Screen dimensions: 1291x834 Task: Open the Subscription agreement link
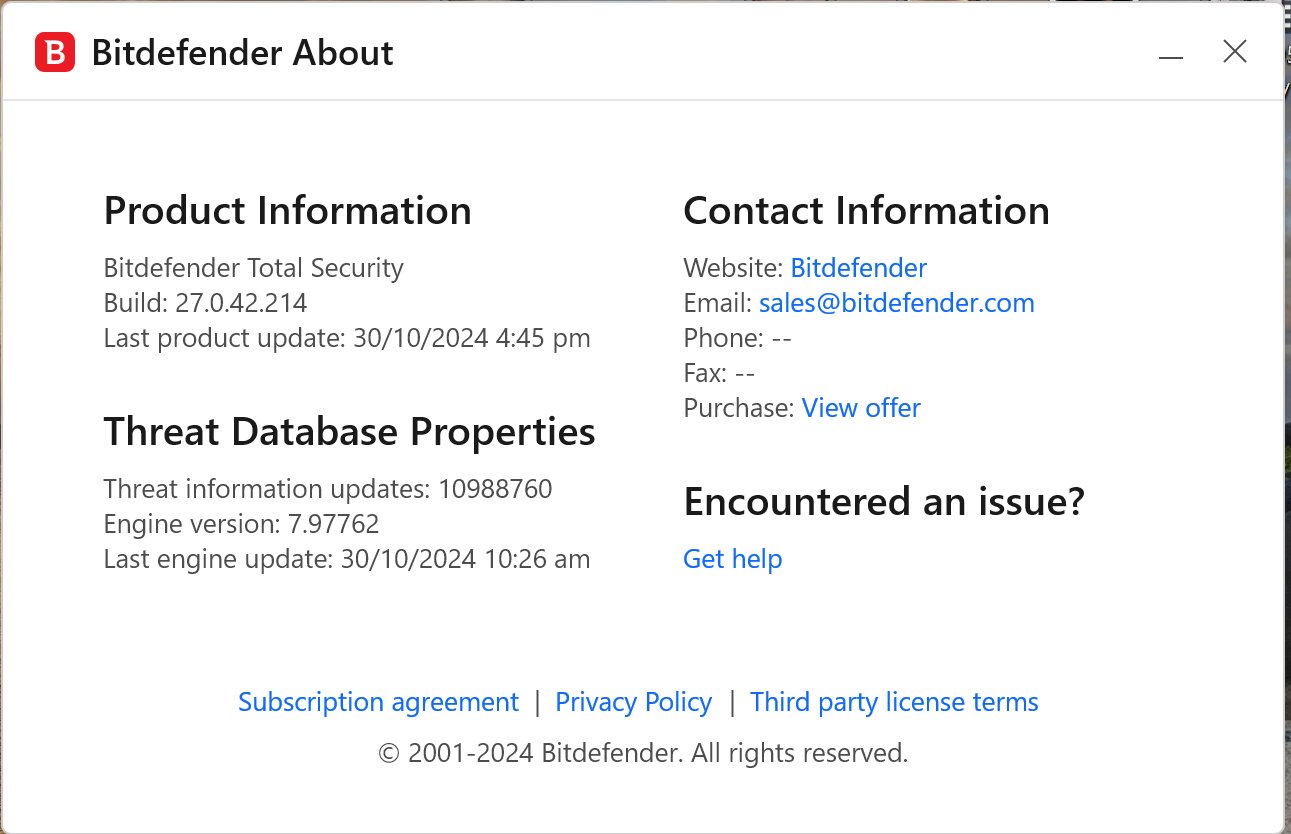(x=378, y=702)
